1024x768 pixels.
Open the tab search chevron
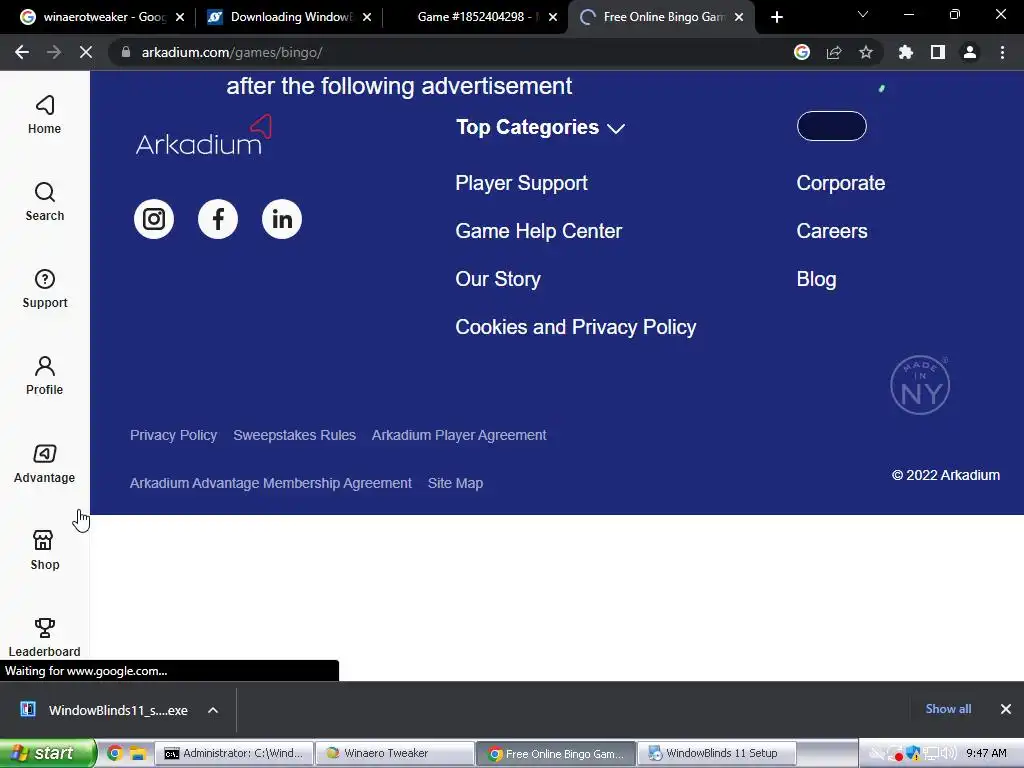click(x=863, y=14)
